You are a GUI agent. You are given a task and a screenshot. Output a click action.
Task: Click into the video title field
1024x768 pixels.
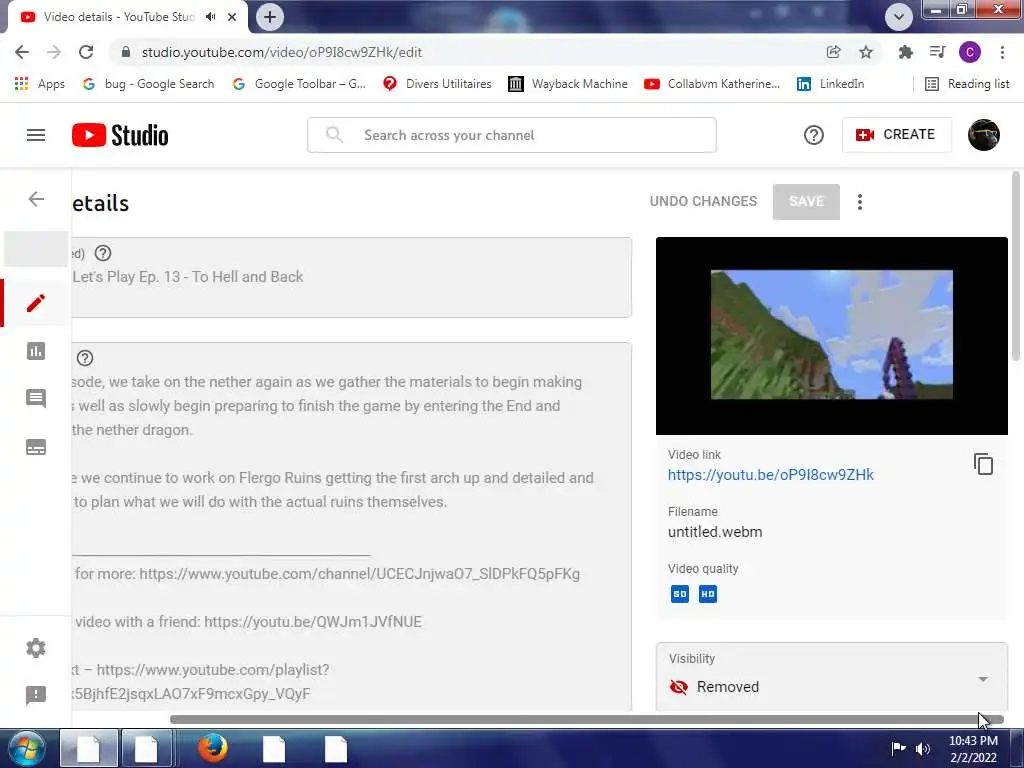(351, 278)
